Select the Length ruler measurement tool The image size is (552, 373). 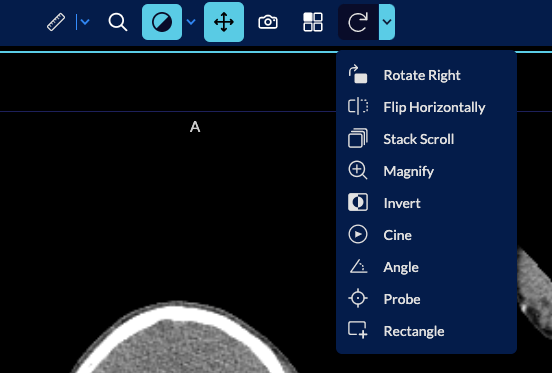pos(56,22)
